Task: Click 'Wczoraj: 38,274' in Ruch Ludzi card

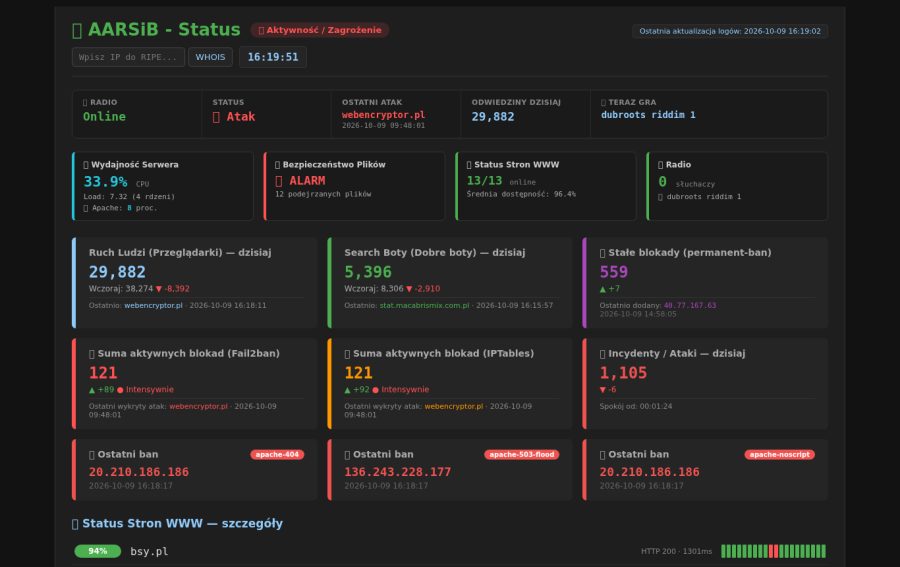Action: pyautogui.click(x=121, y=289)
